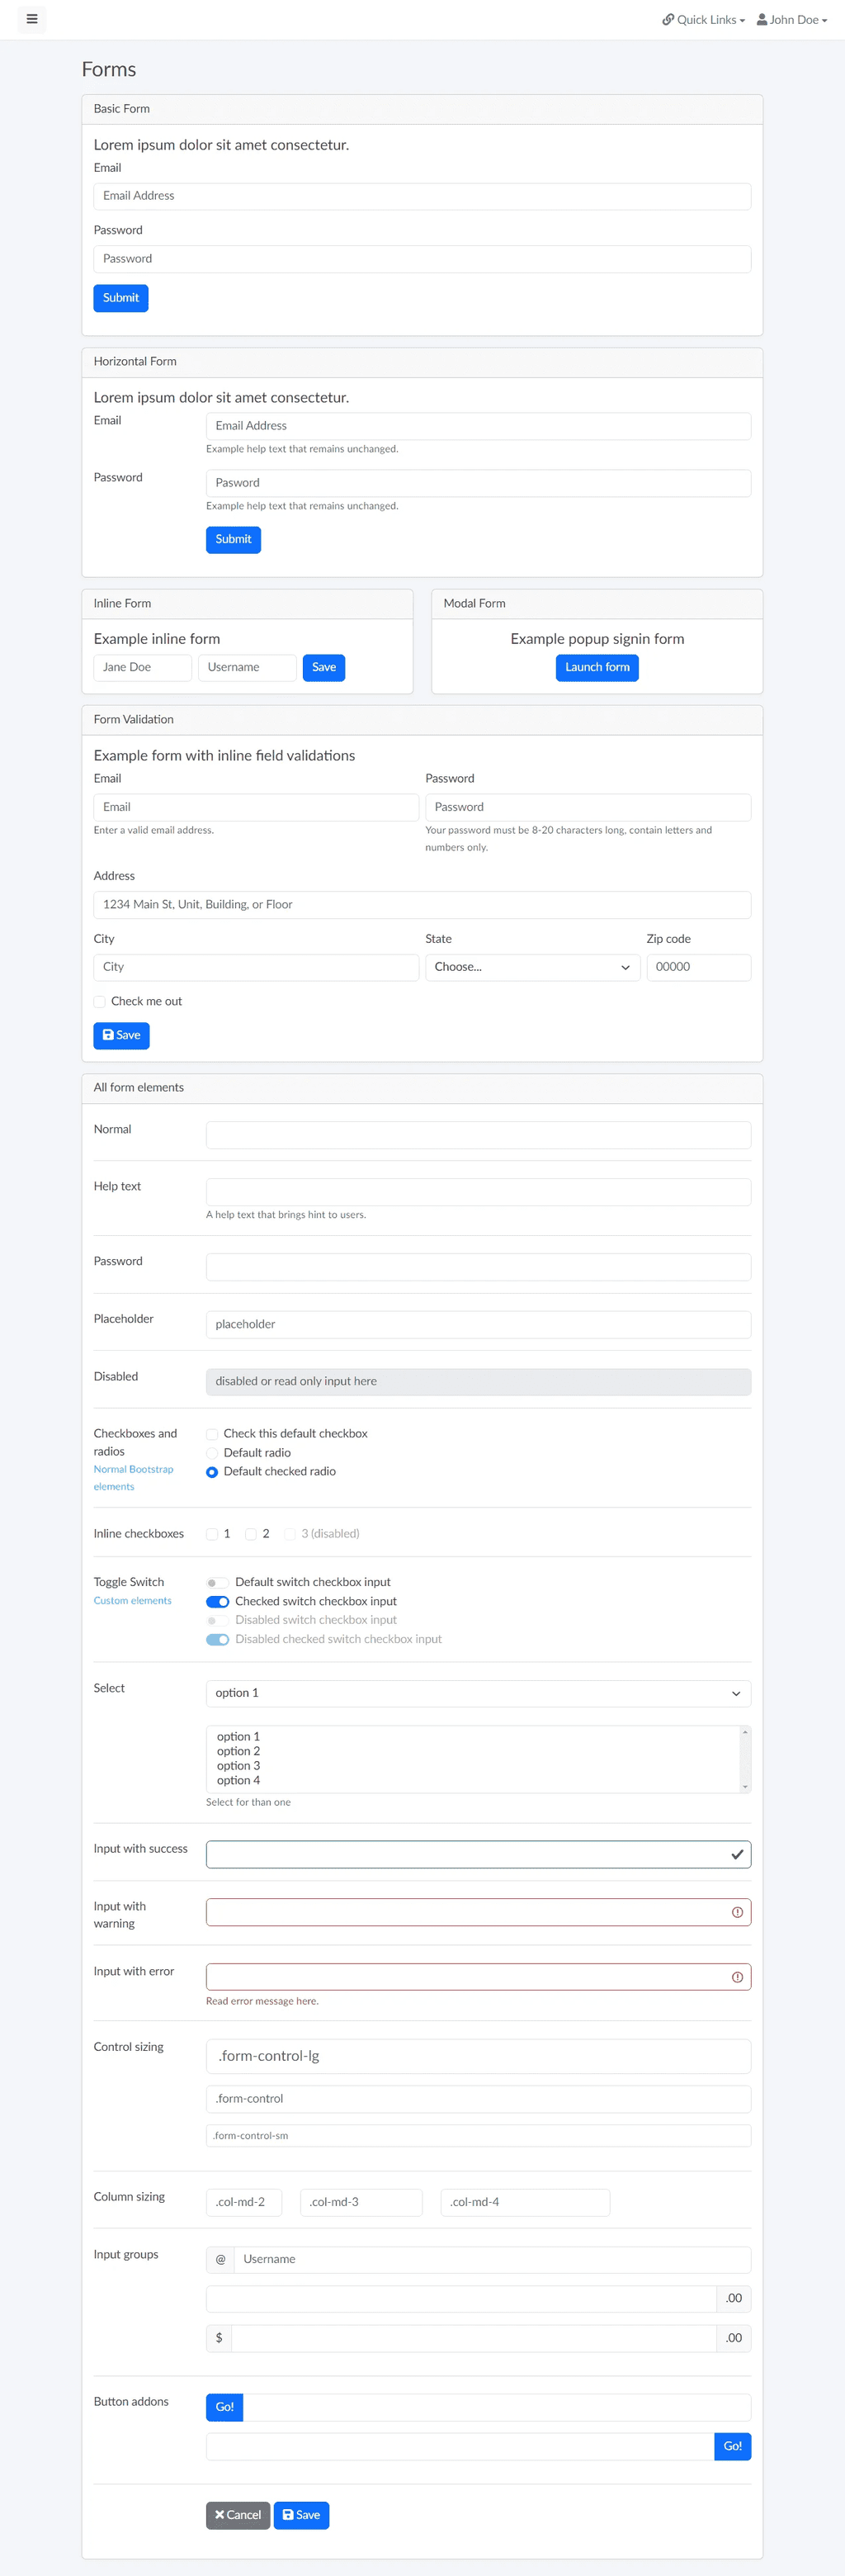The width and height of the screenshot is (845, 2576).
Task: Open the State 'Choose...' dropdown
Action: click(532, 967)
